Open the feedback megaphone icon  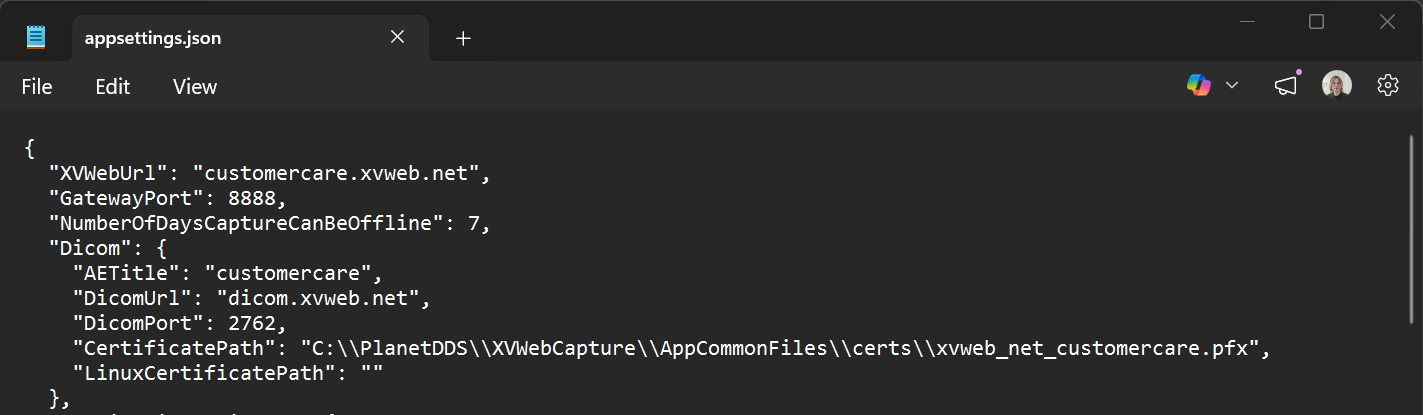coord(1286,86)
